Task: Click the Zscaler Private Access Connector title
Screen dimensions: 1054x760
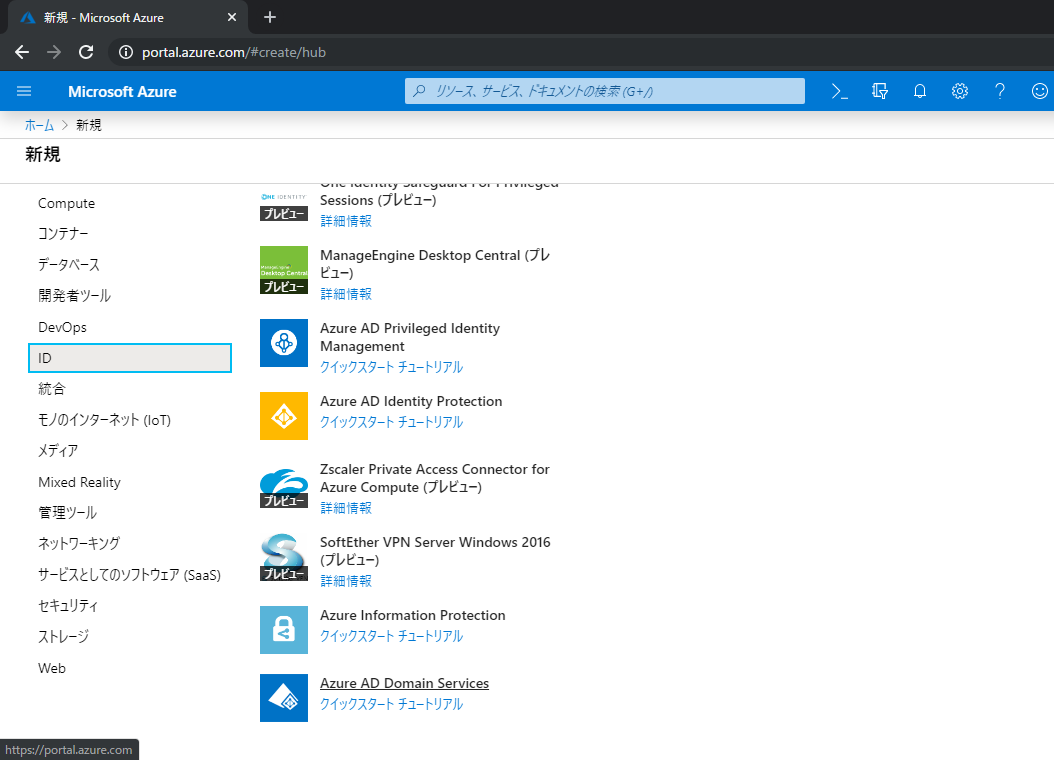Action: (x=435, y=478)
